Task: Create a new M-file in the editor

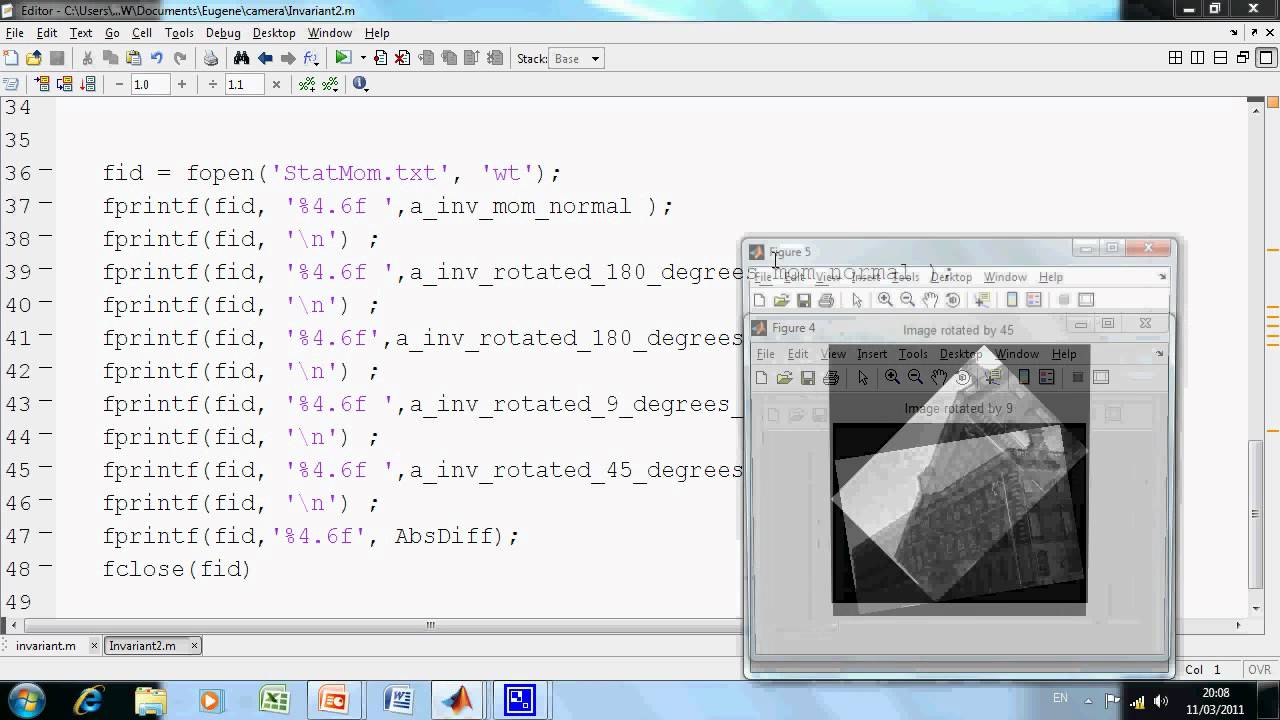Action: [x=11, y=58]
